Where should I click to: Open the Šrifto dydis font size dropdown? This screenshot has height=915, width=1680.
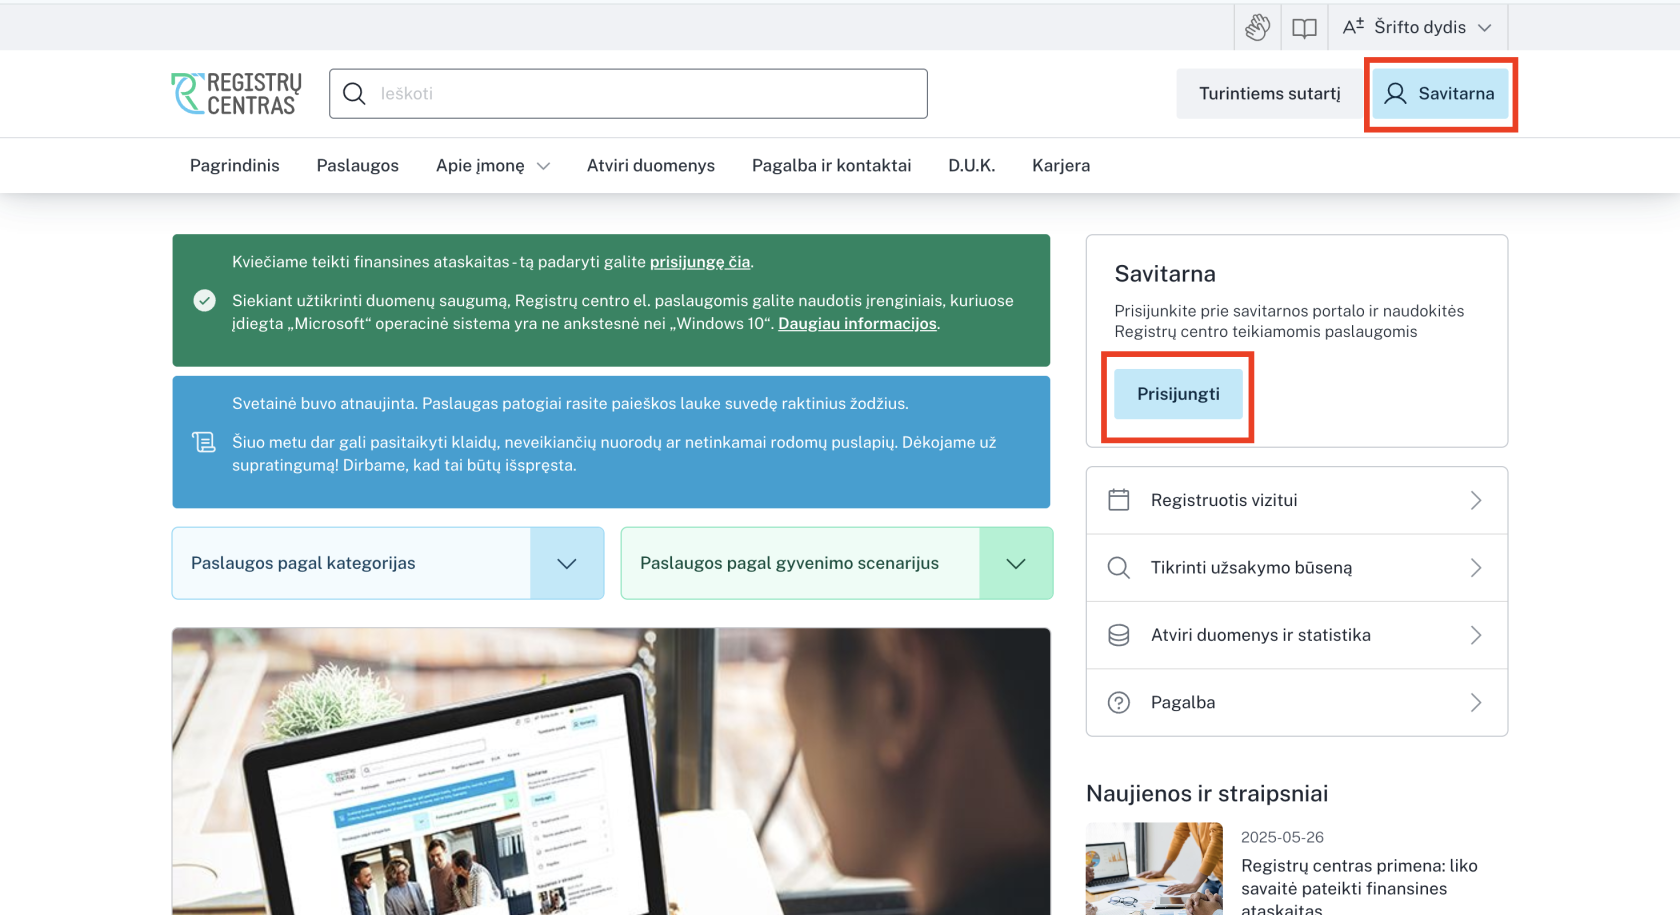pos(1418,27)
